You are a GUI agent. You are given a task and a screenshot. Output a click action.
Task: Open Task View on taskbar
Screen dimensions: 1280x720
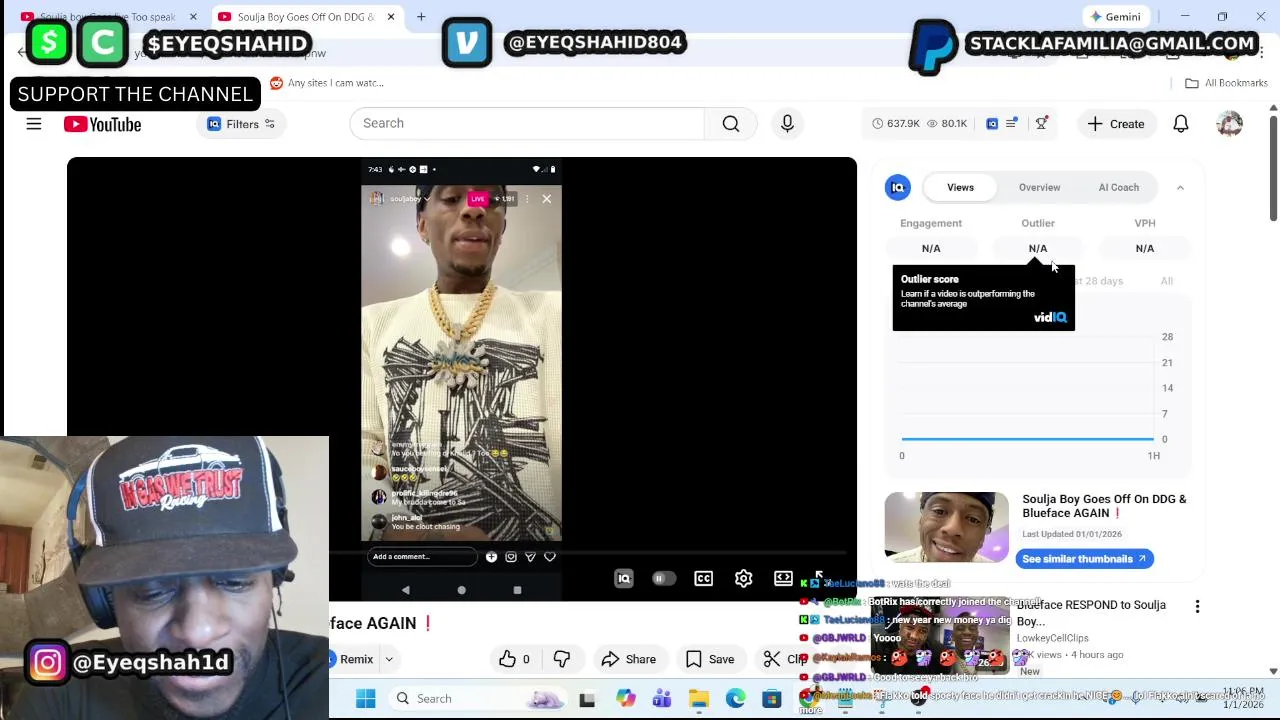[x=587, y=698]
